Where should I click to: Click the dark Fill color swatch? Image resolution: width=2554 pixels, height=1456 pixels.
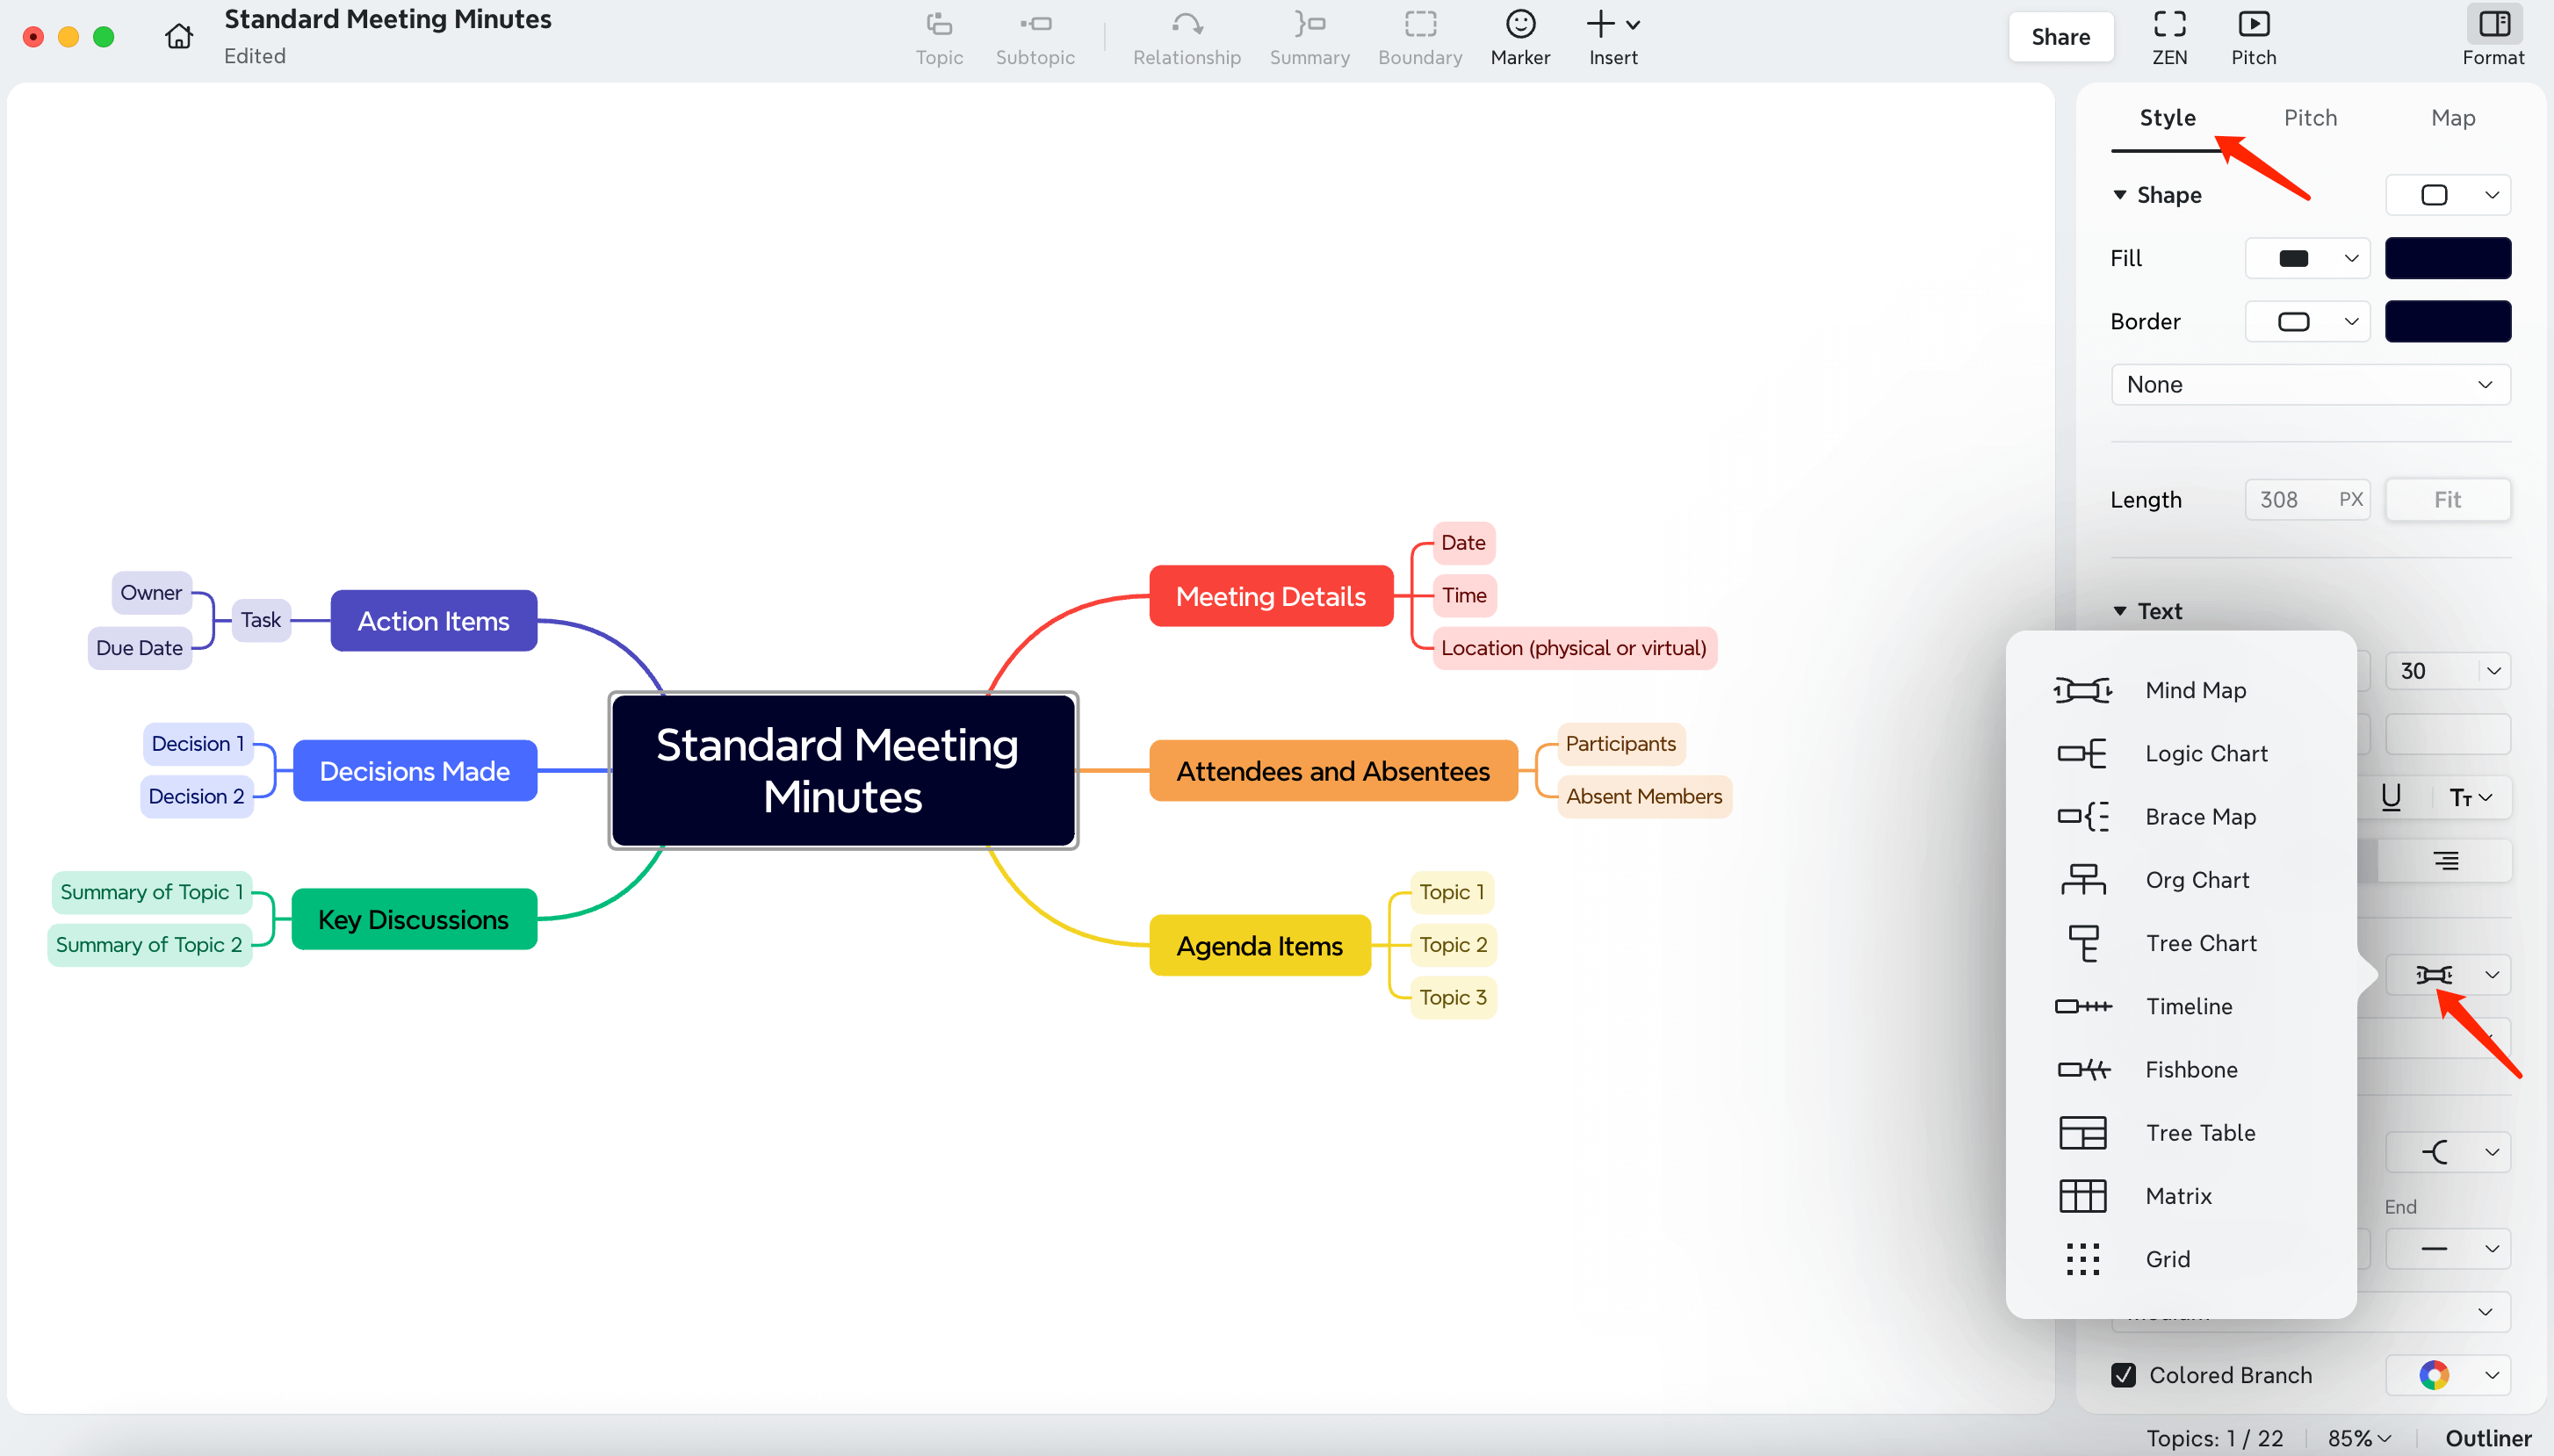2447,258
